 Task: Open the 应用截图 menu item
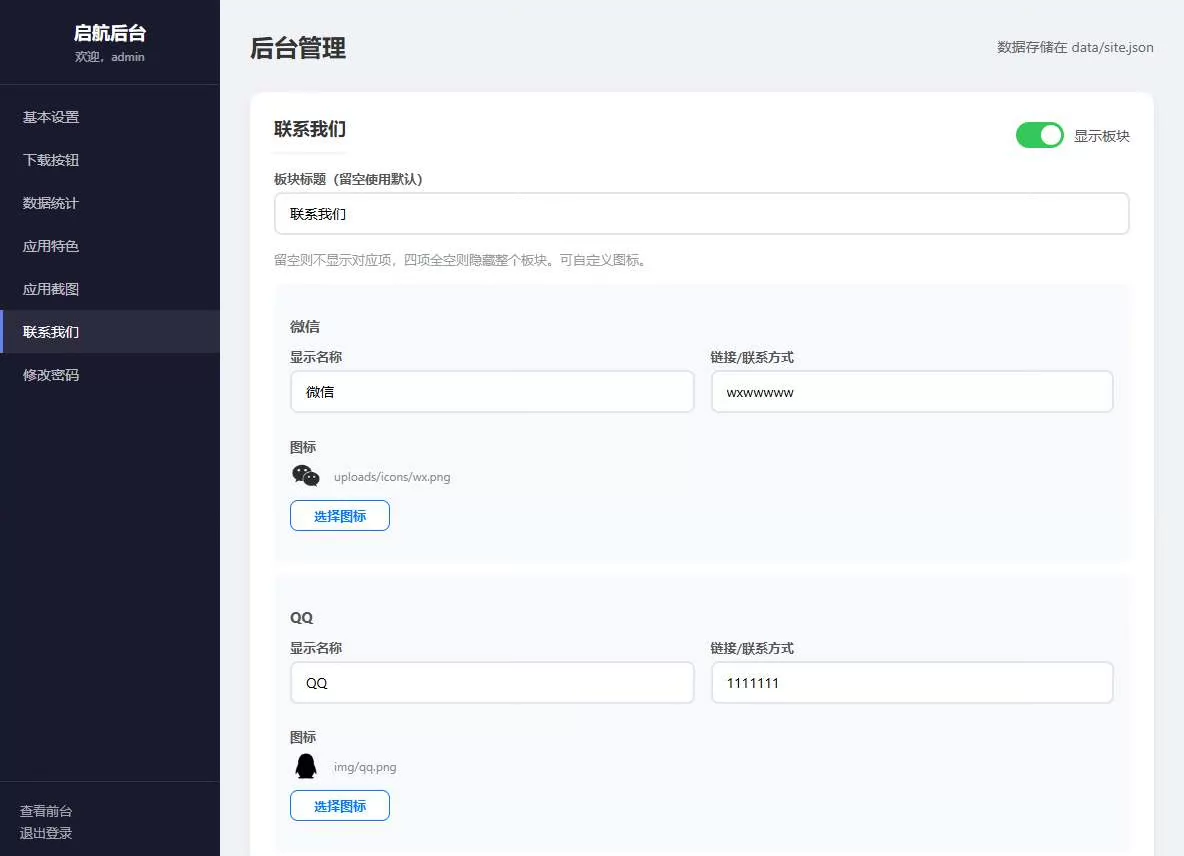click(110, 289)
